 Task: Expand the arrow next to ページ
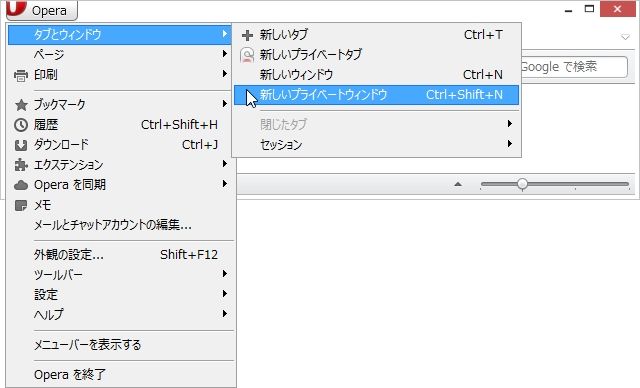(x=224, y=53)
